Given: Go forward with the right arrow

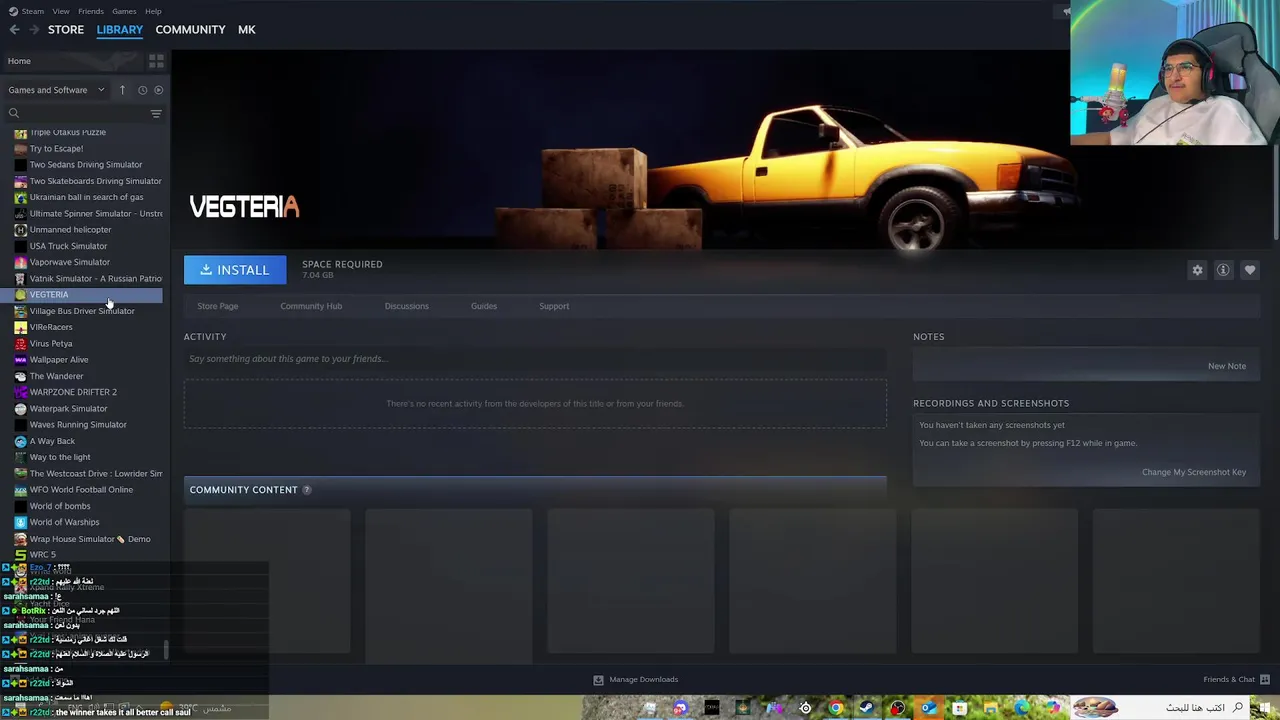Looking at the screenshot, I should [x=34, y=30].
